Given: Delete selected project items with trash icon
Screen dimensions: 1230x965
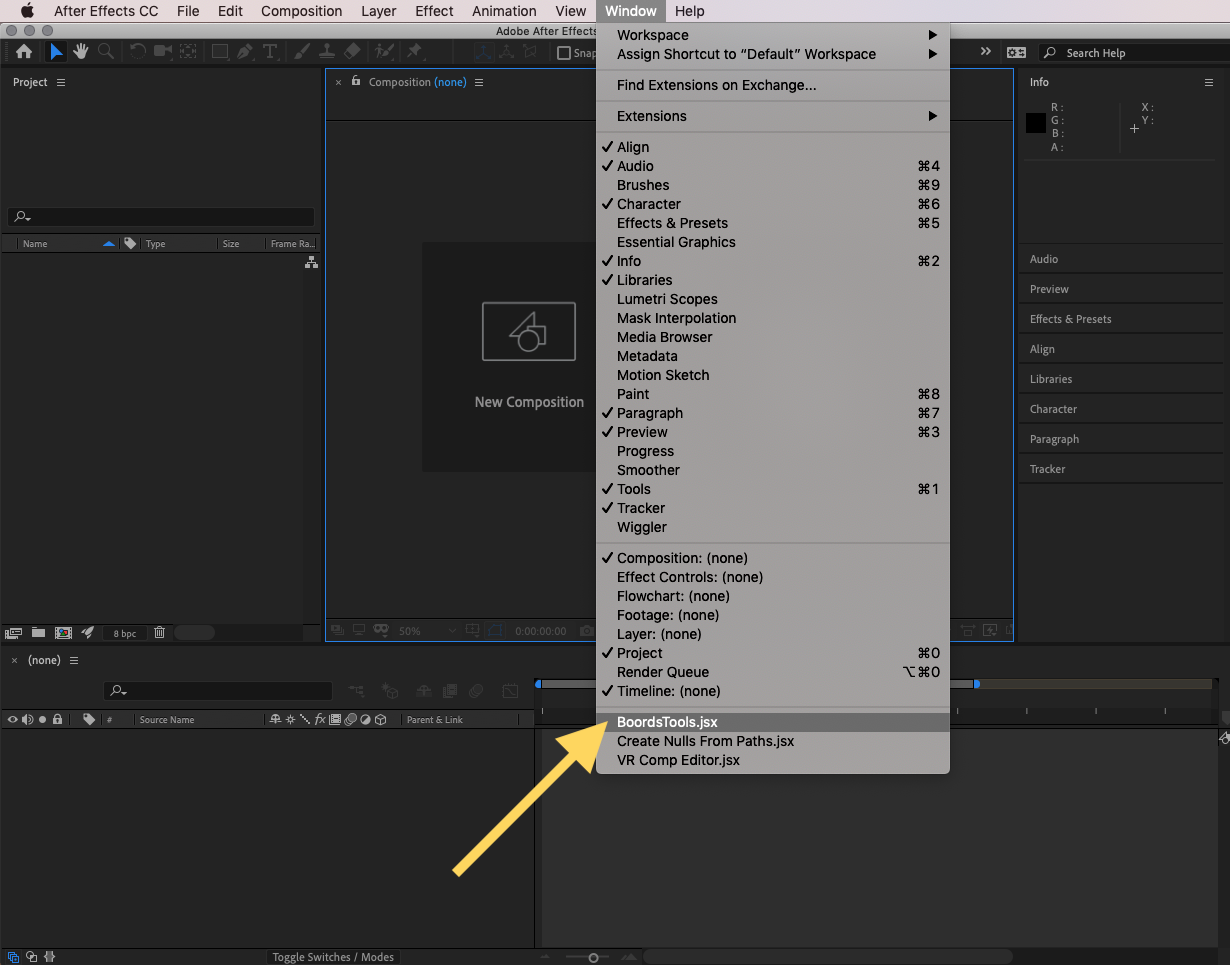Looking at the screenshot, I should pyautogui.click(x=159, y=632).
